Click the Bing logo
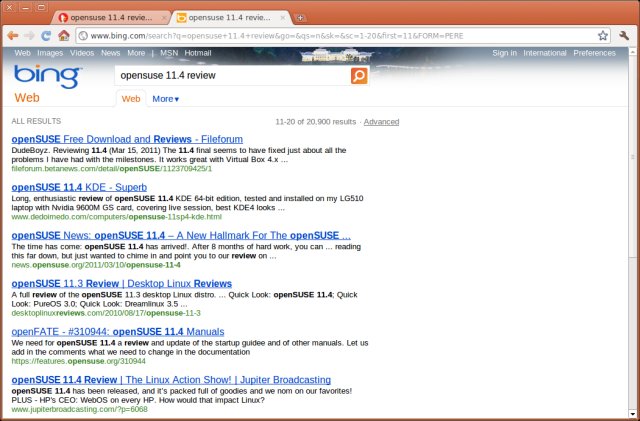 coord(48,76)
